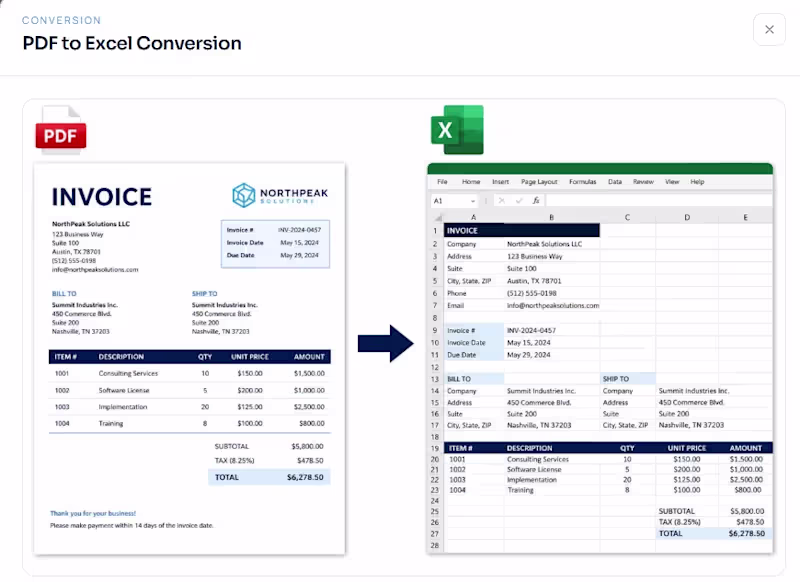Click the 'PDF to Excel Conversion' title
Screen dimensions: 800x582
(x=132, y=43)
